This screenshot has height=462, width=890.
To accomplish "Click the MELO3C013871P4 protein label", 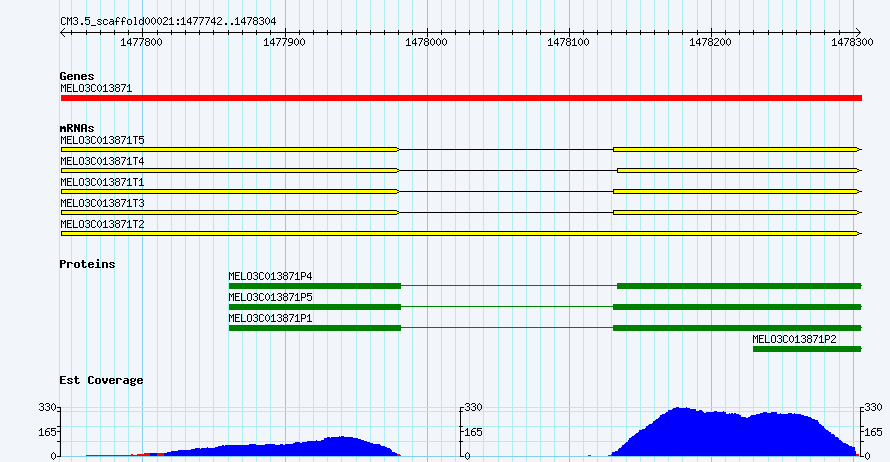I will (270, 276).
